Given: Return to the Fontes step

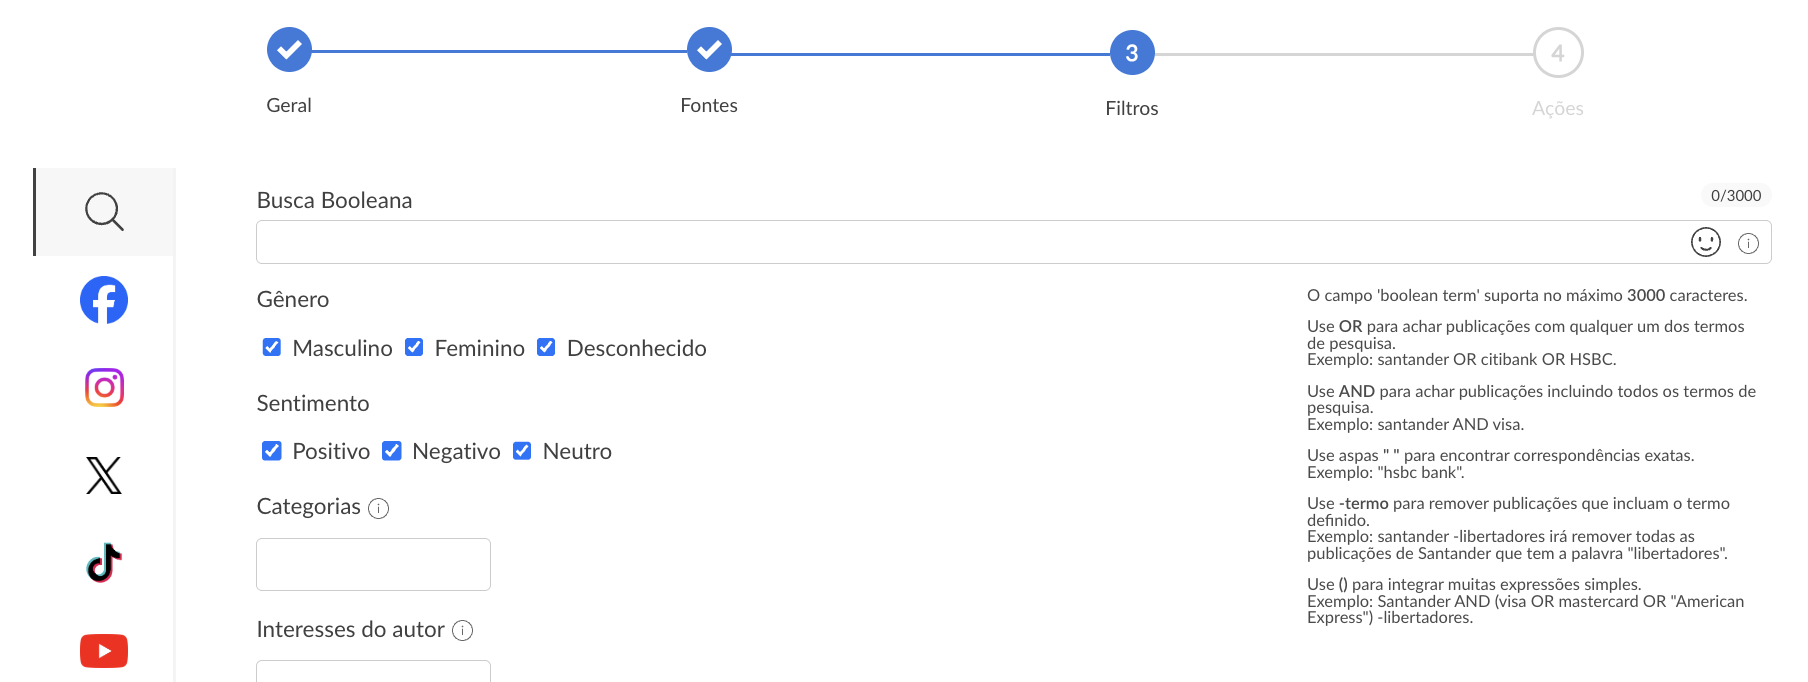Looking at the screenshot, I should click(x=709, y=50).
